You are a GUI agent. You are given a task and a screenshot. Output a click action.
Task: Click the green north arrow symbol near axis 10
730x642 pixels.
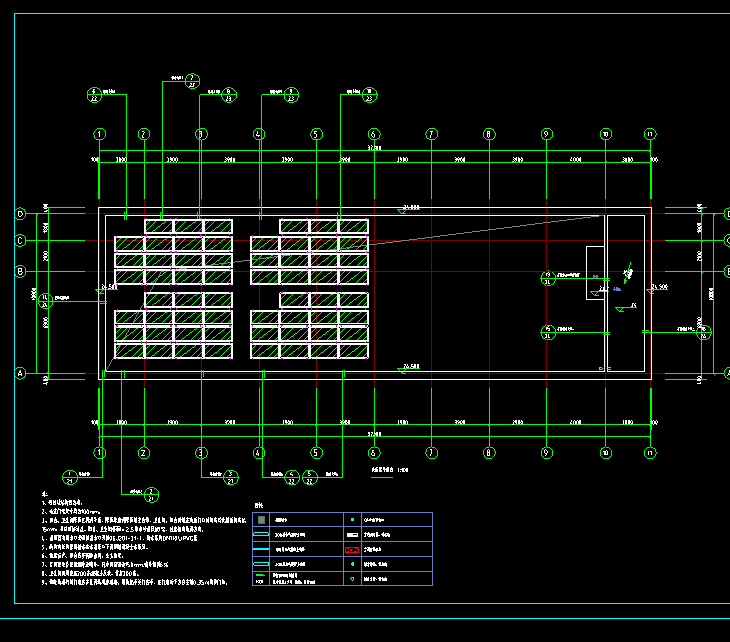tap(627, 273)
